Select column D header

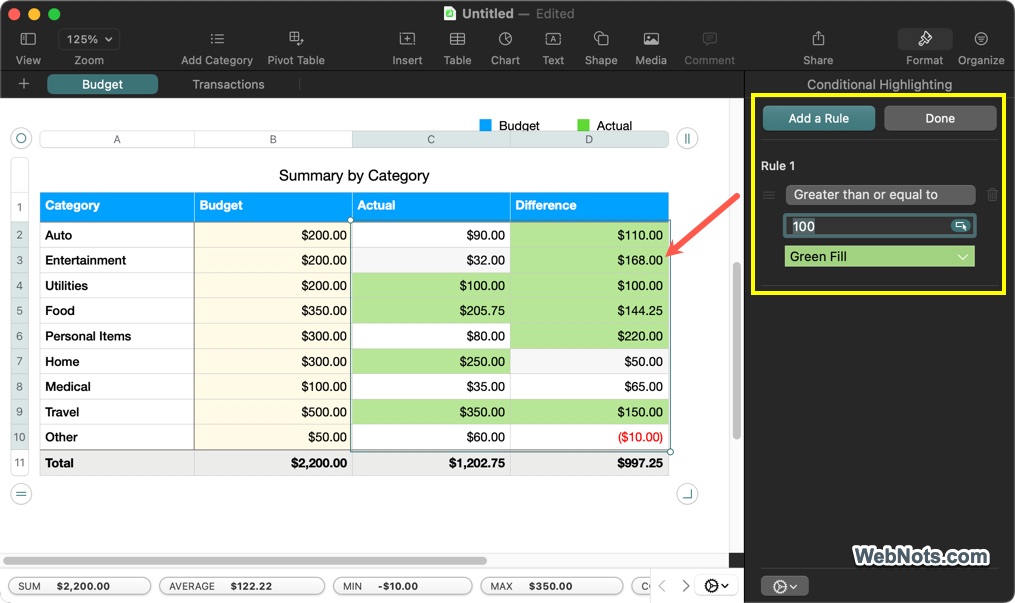[x=589, y=139]
